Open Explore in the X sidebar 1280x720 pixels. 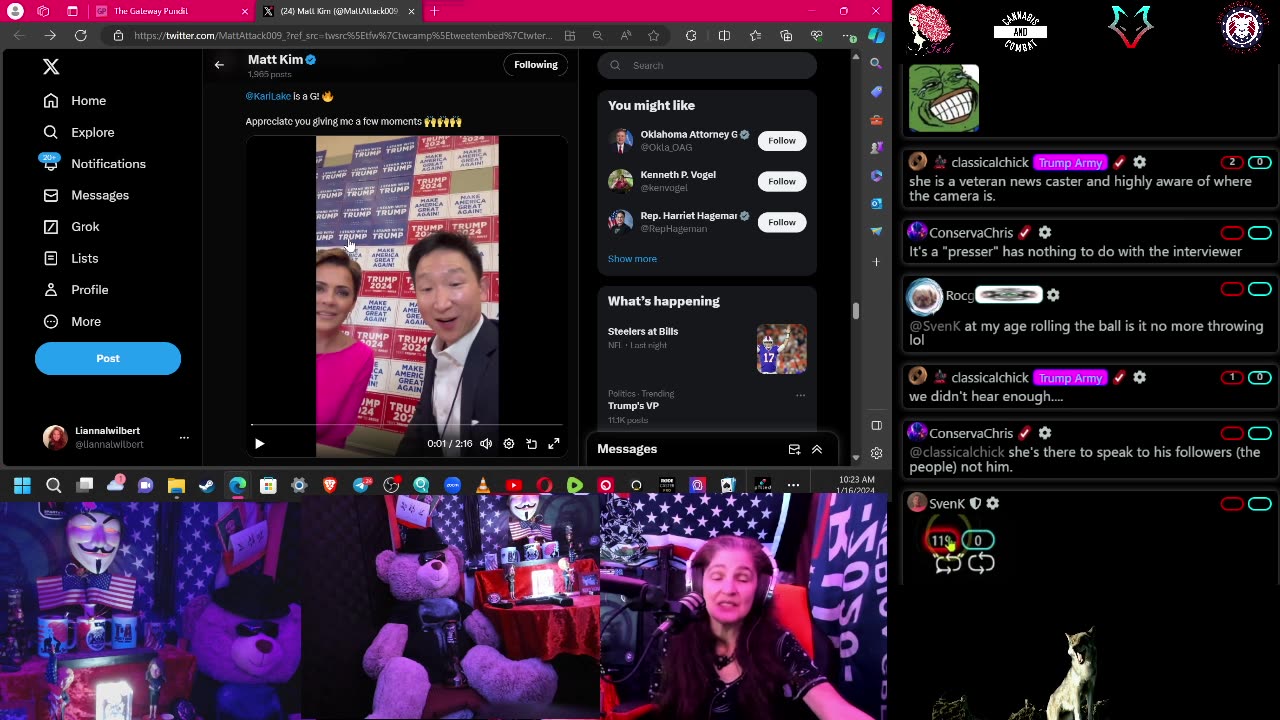click(79, 132)
